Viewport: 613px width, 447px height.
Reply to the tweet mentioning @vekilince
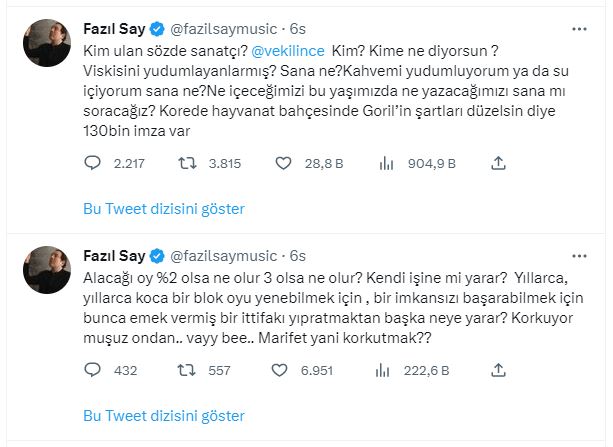(x=92, y=163)
